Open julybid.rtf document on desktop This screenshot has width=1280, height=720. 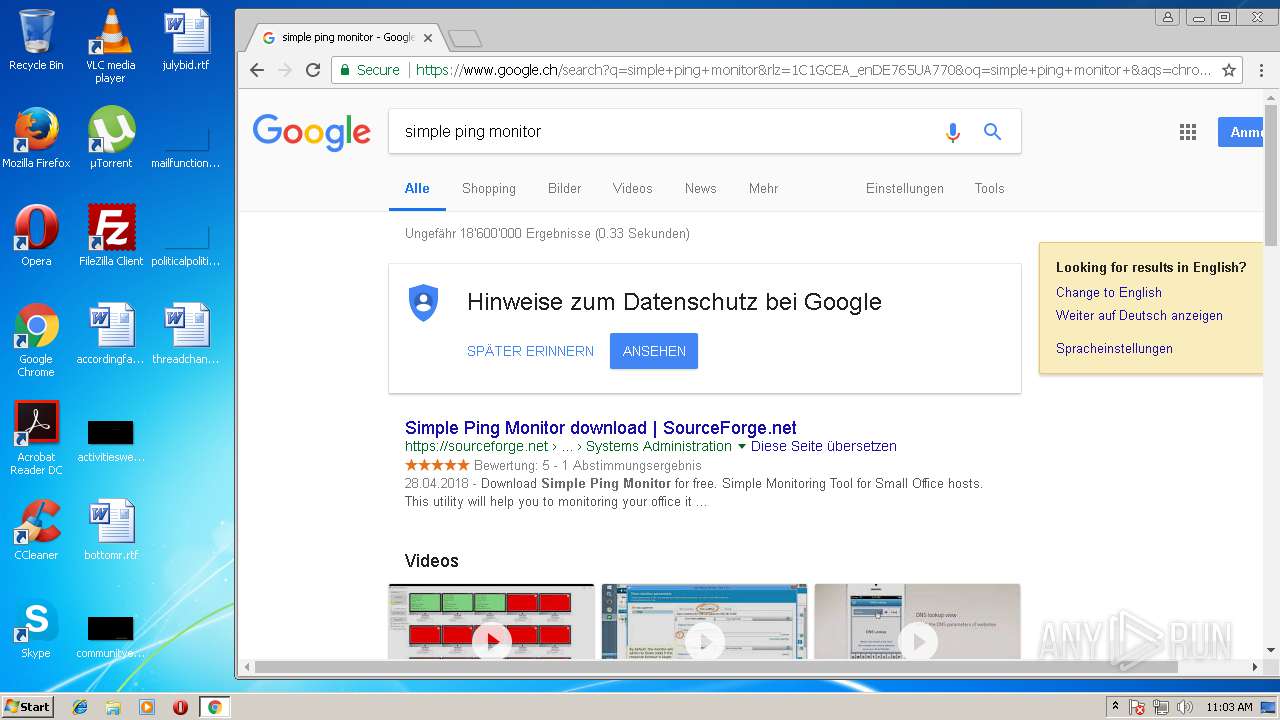tap(186, 40)
